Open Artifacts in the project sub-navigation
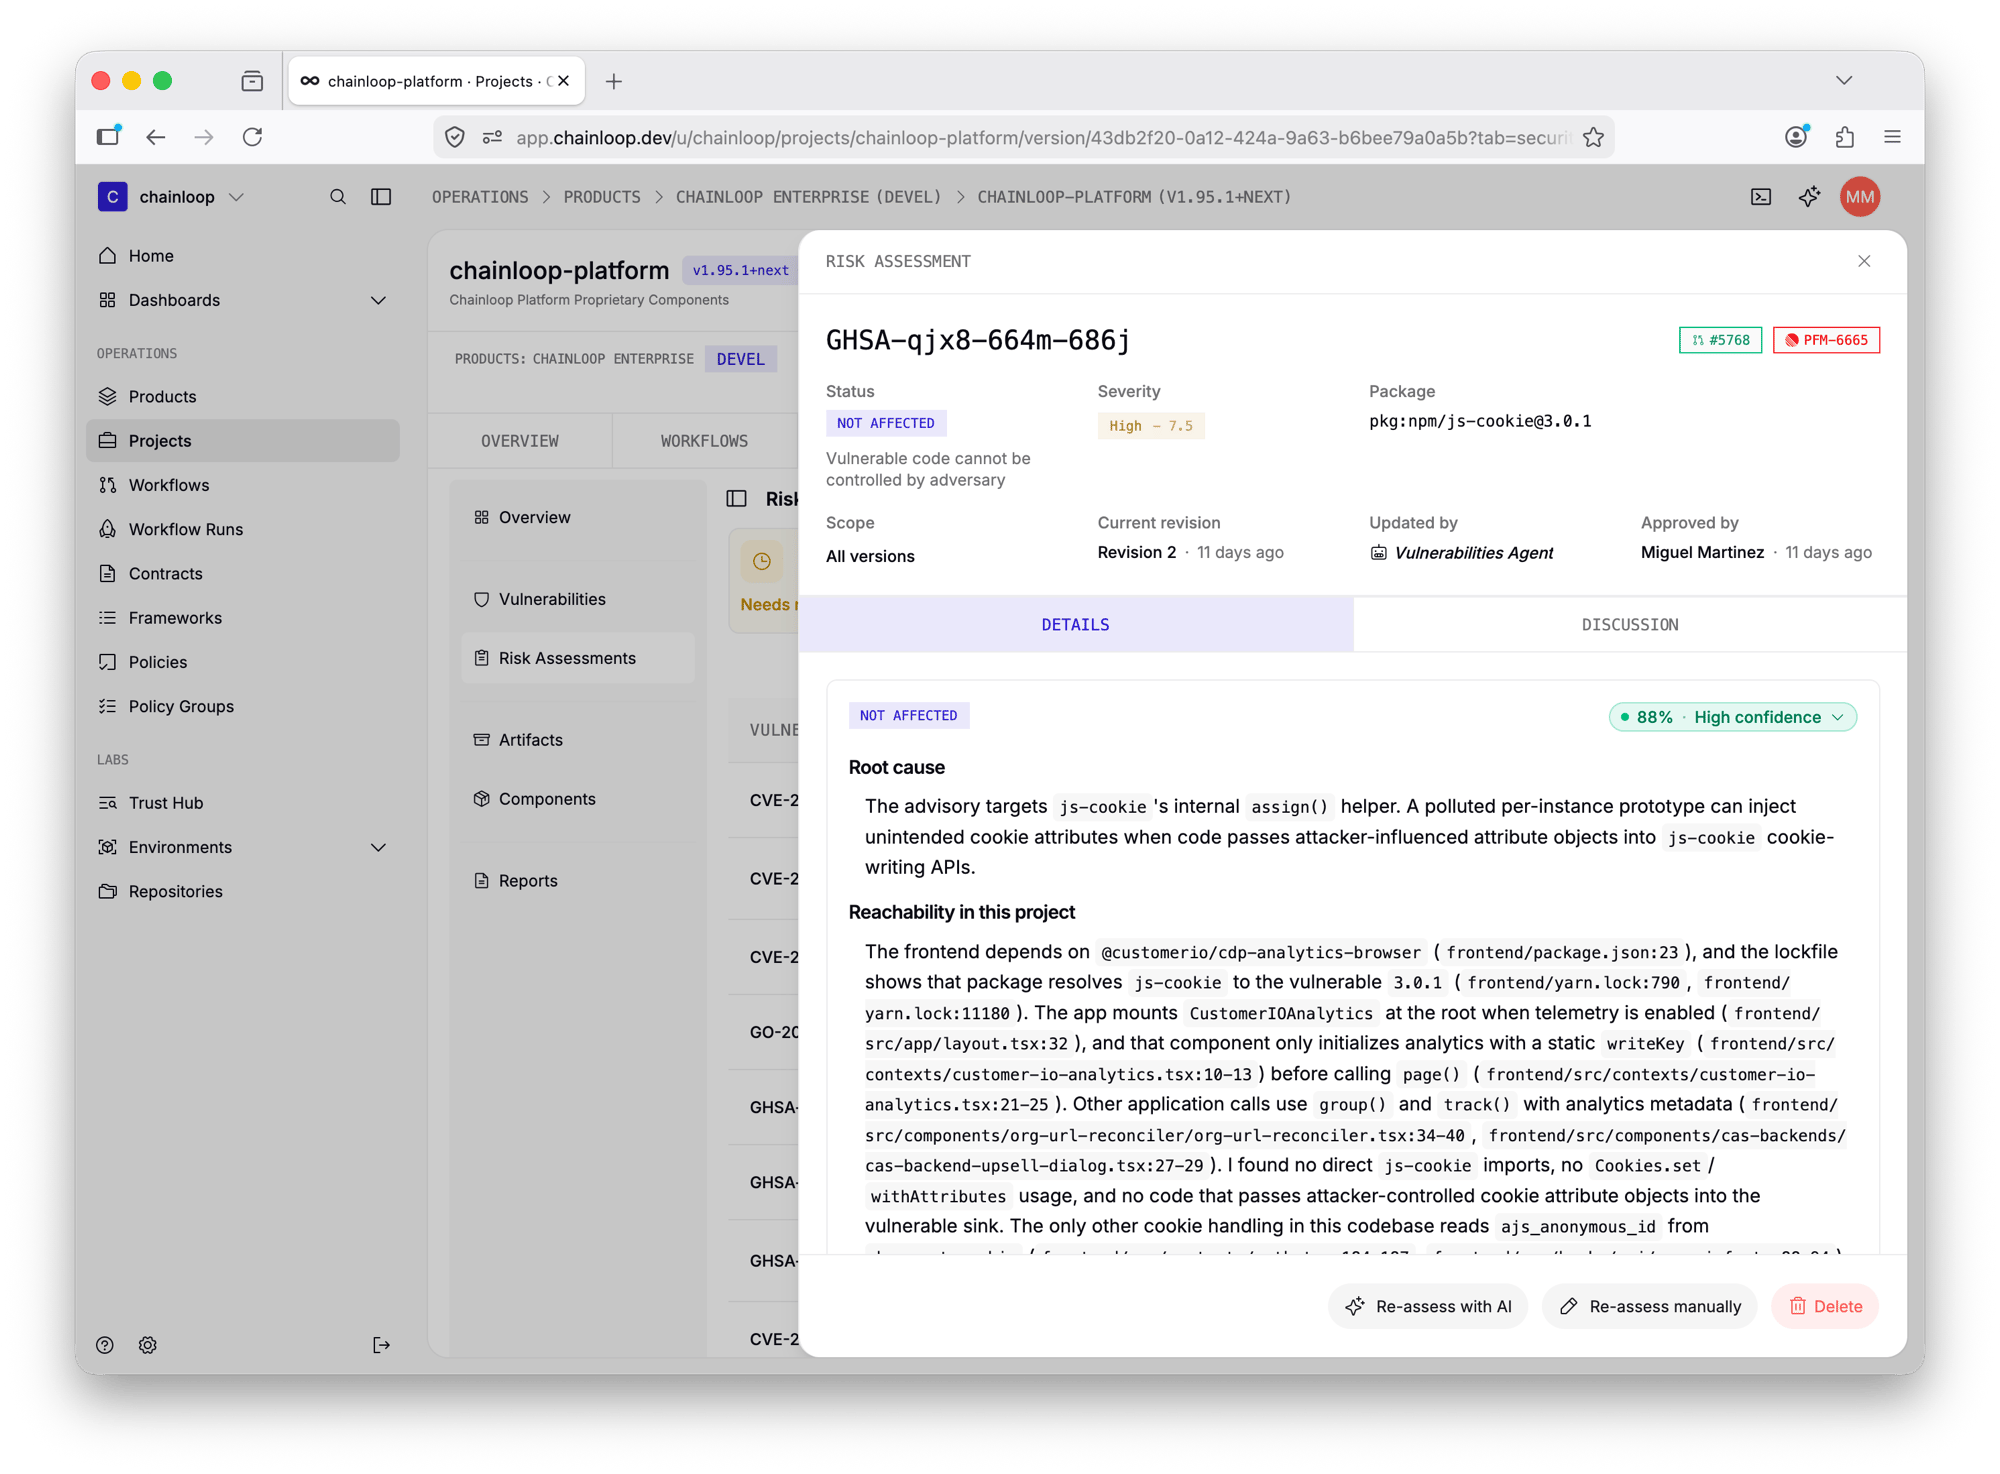Image resolution: width=2000 pixels, height=1474 pixels. click(578, 740)
